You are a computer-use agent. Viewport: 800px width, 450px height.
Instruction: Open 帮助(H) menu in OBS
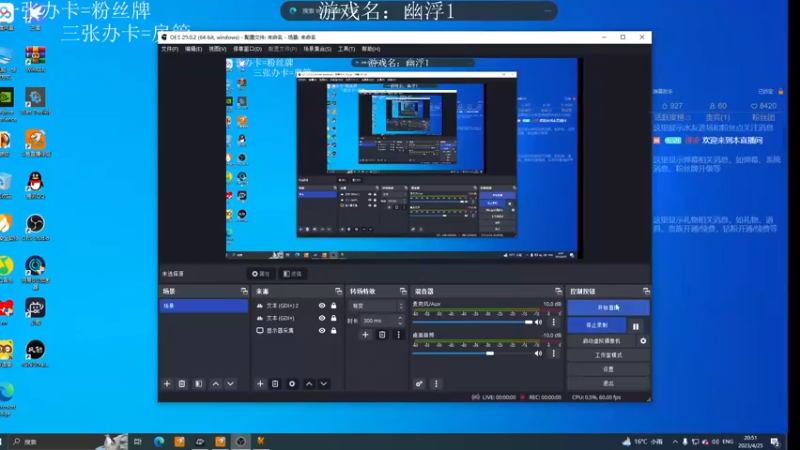(x=371, y=49)
